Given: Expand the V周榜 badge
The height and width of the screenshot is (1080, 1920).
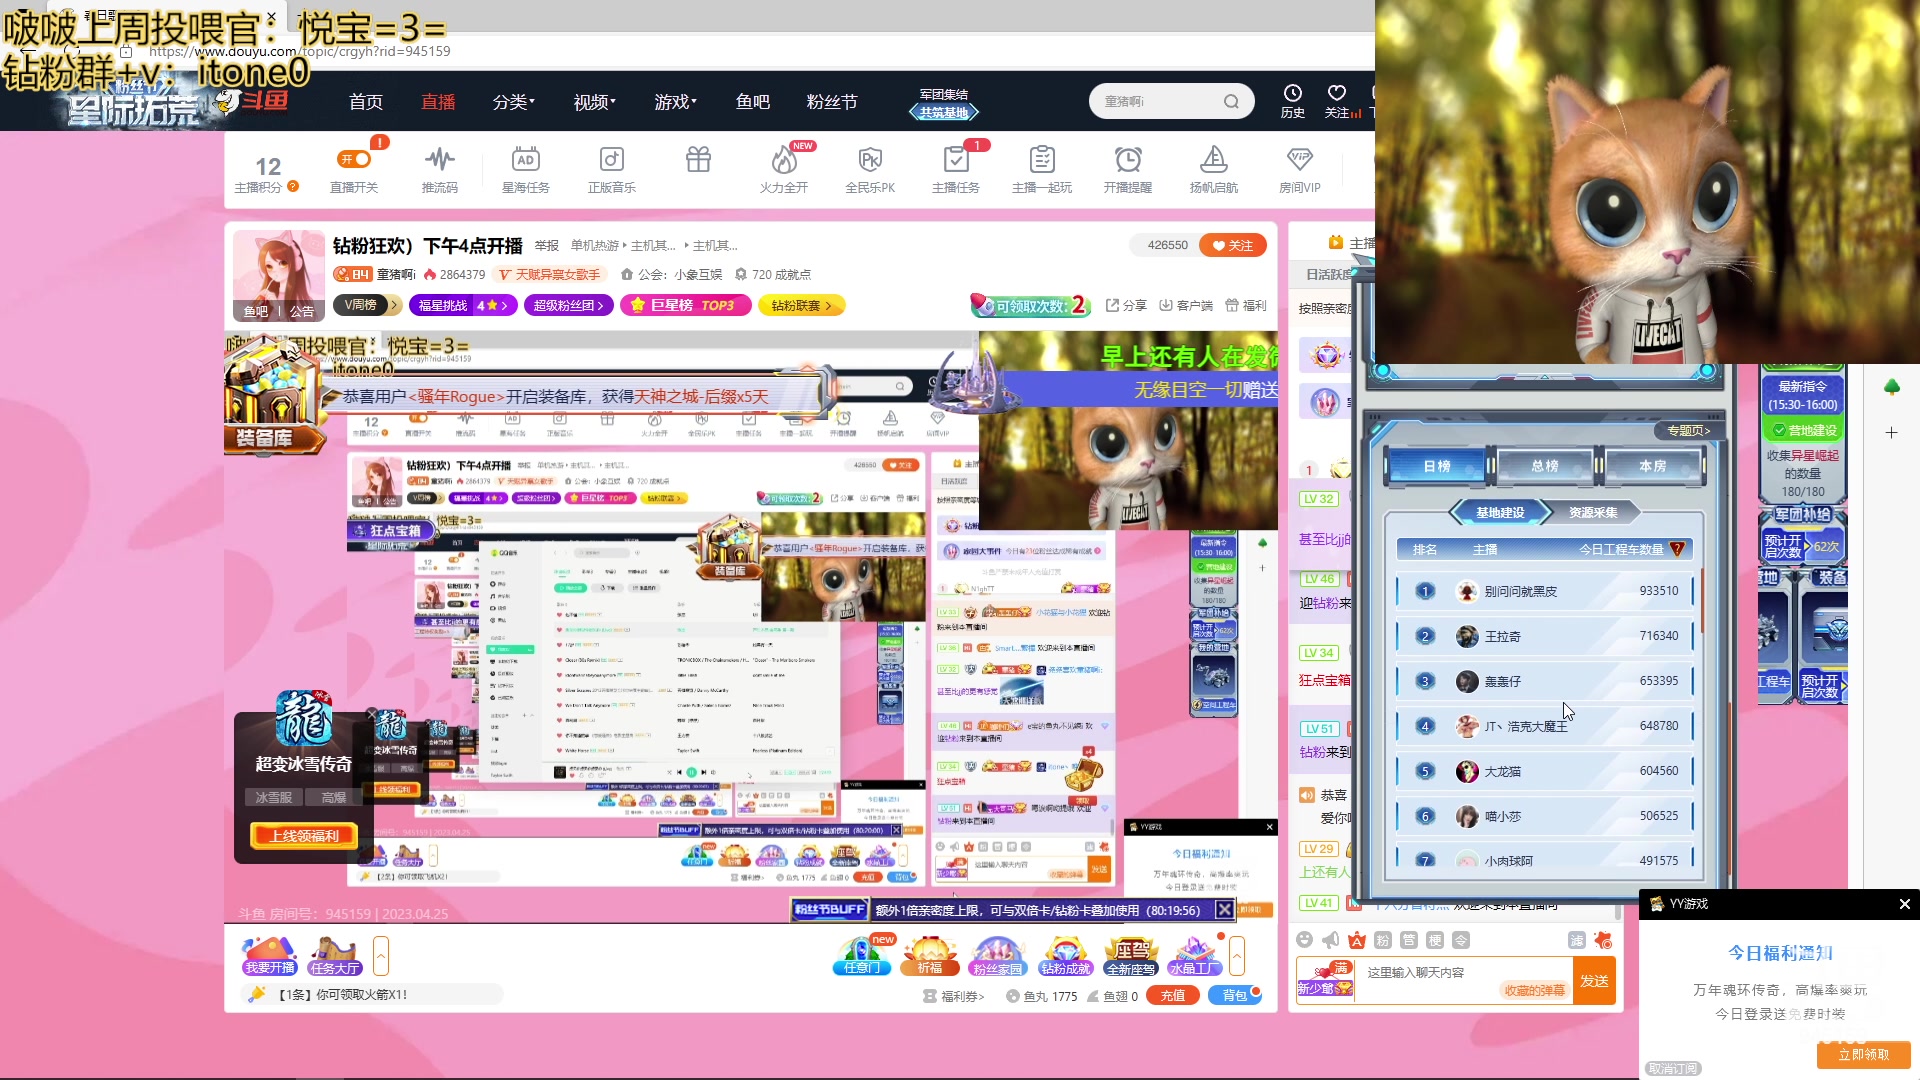Looking at the screenshot, I should pos(367,305).
